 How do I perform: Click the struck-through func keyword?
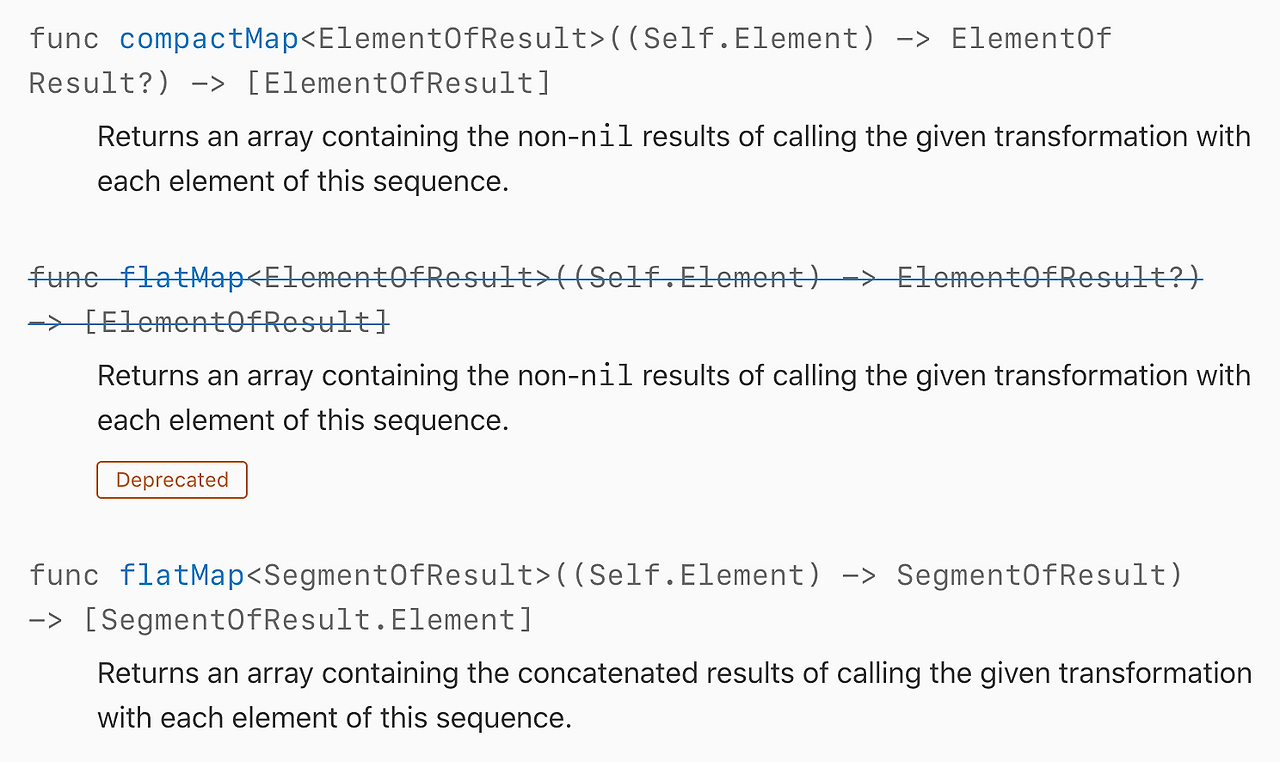tap(64, 278)
